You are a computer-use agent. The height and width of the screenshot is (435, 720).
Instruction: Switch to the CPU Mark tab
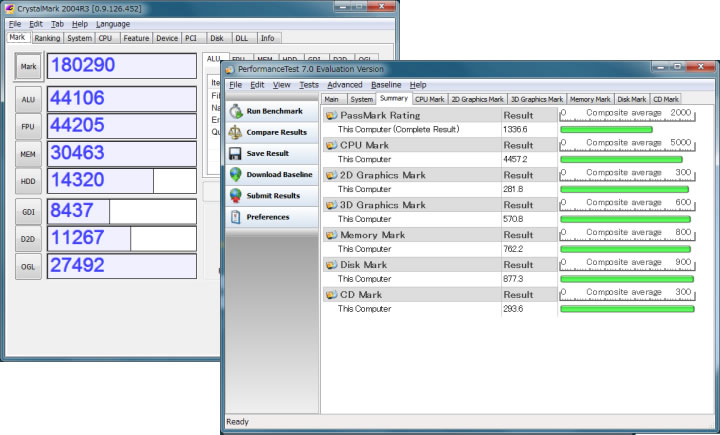click(430, 99)
